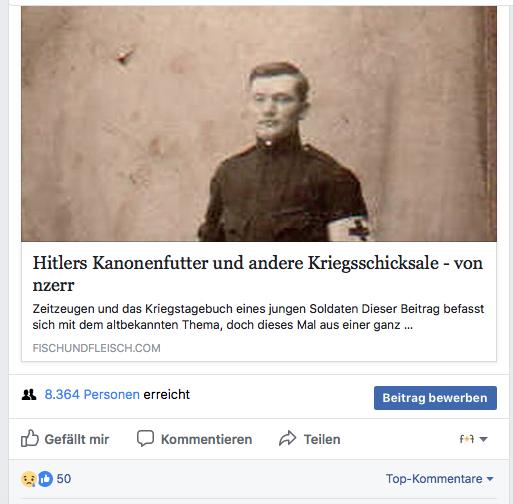
Task: Open the Top-Kommentare sorting dropdown
Action: point(439,479)
